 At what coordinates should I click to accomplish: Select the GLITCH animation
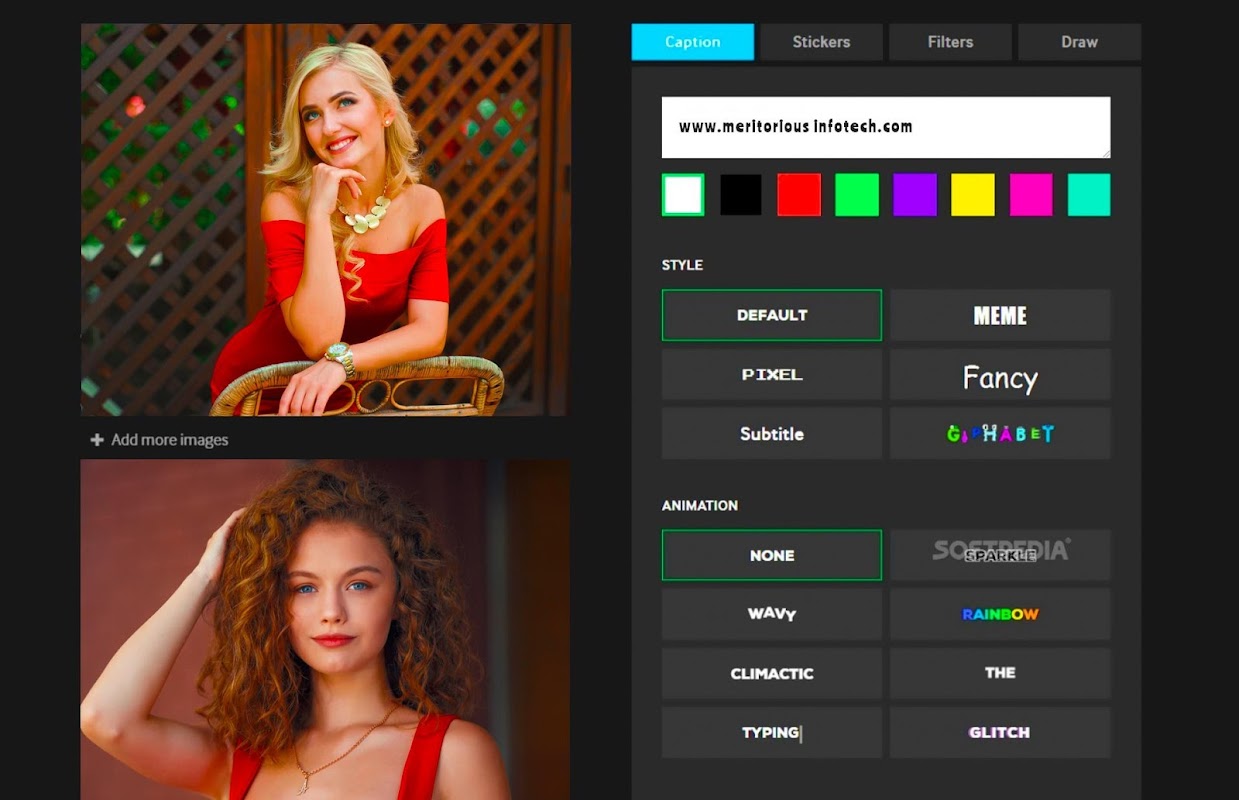tap(1000, 732)
